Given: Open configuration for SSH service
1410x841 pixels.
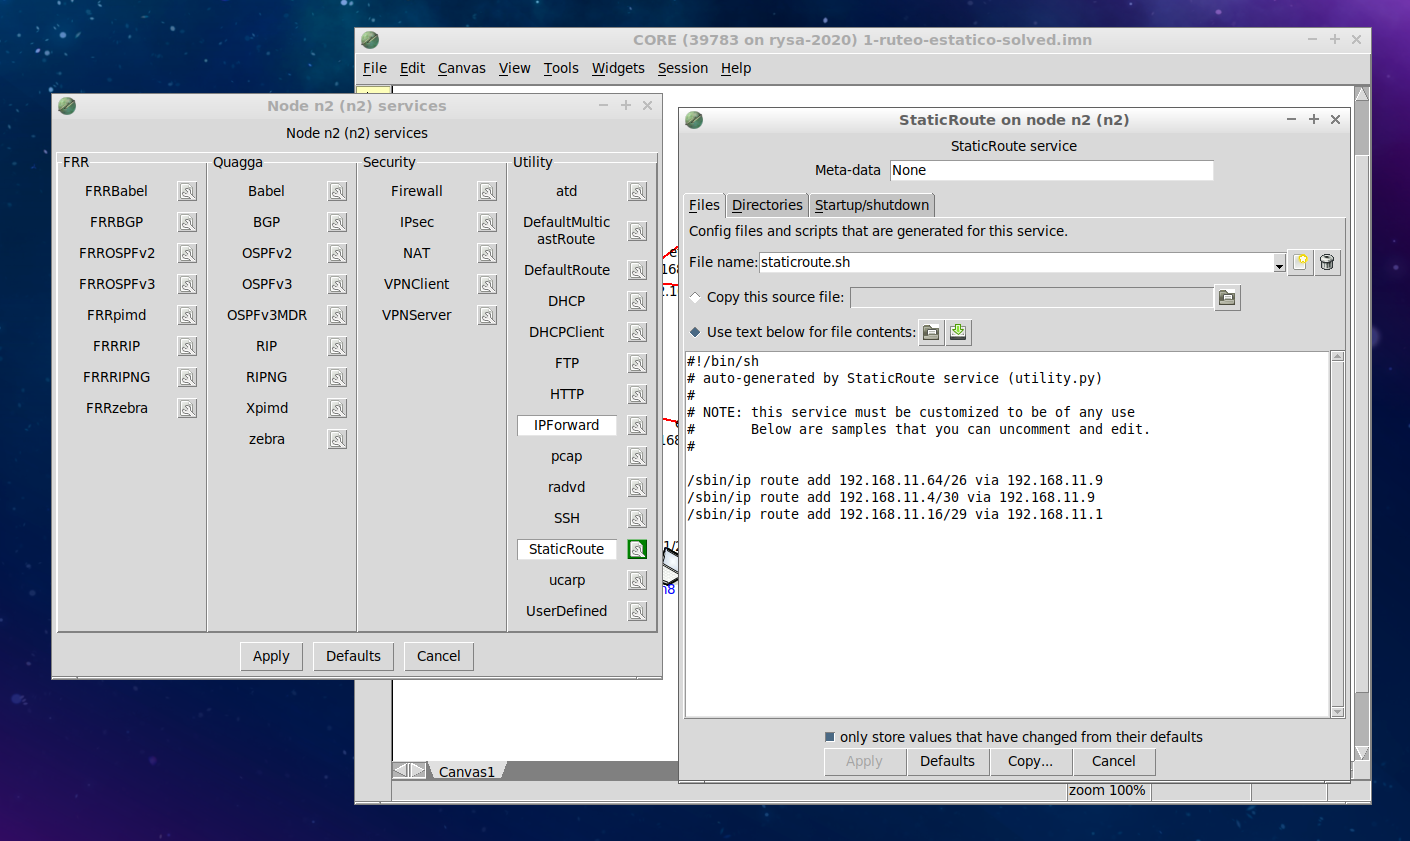Looking at the screenshot, I should pyautogui.click(x=637, y=519).
